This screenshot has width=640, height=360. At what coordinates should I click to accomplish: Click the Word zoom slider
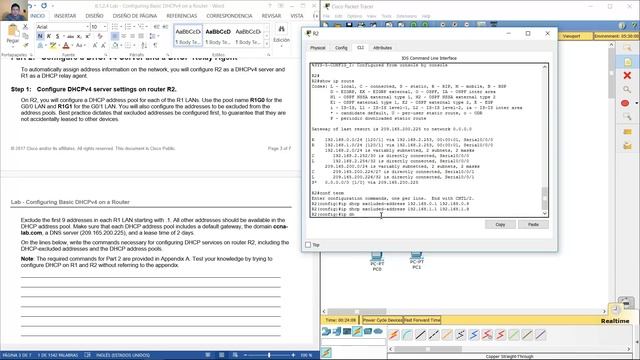click(x=269, y=356)
